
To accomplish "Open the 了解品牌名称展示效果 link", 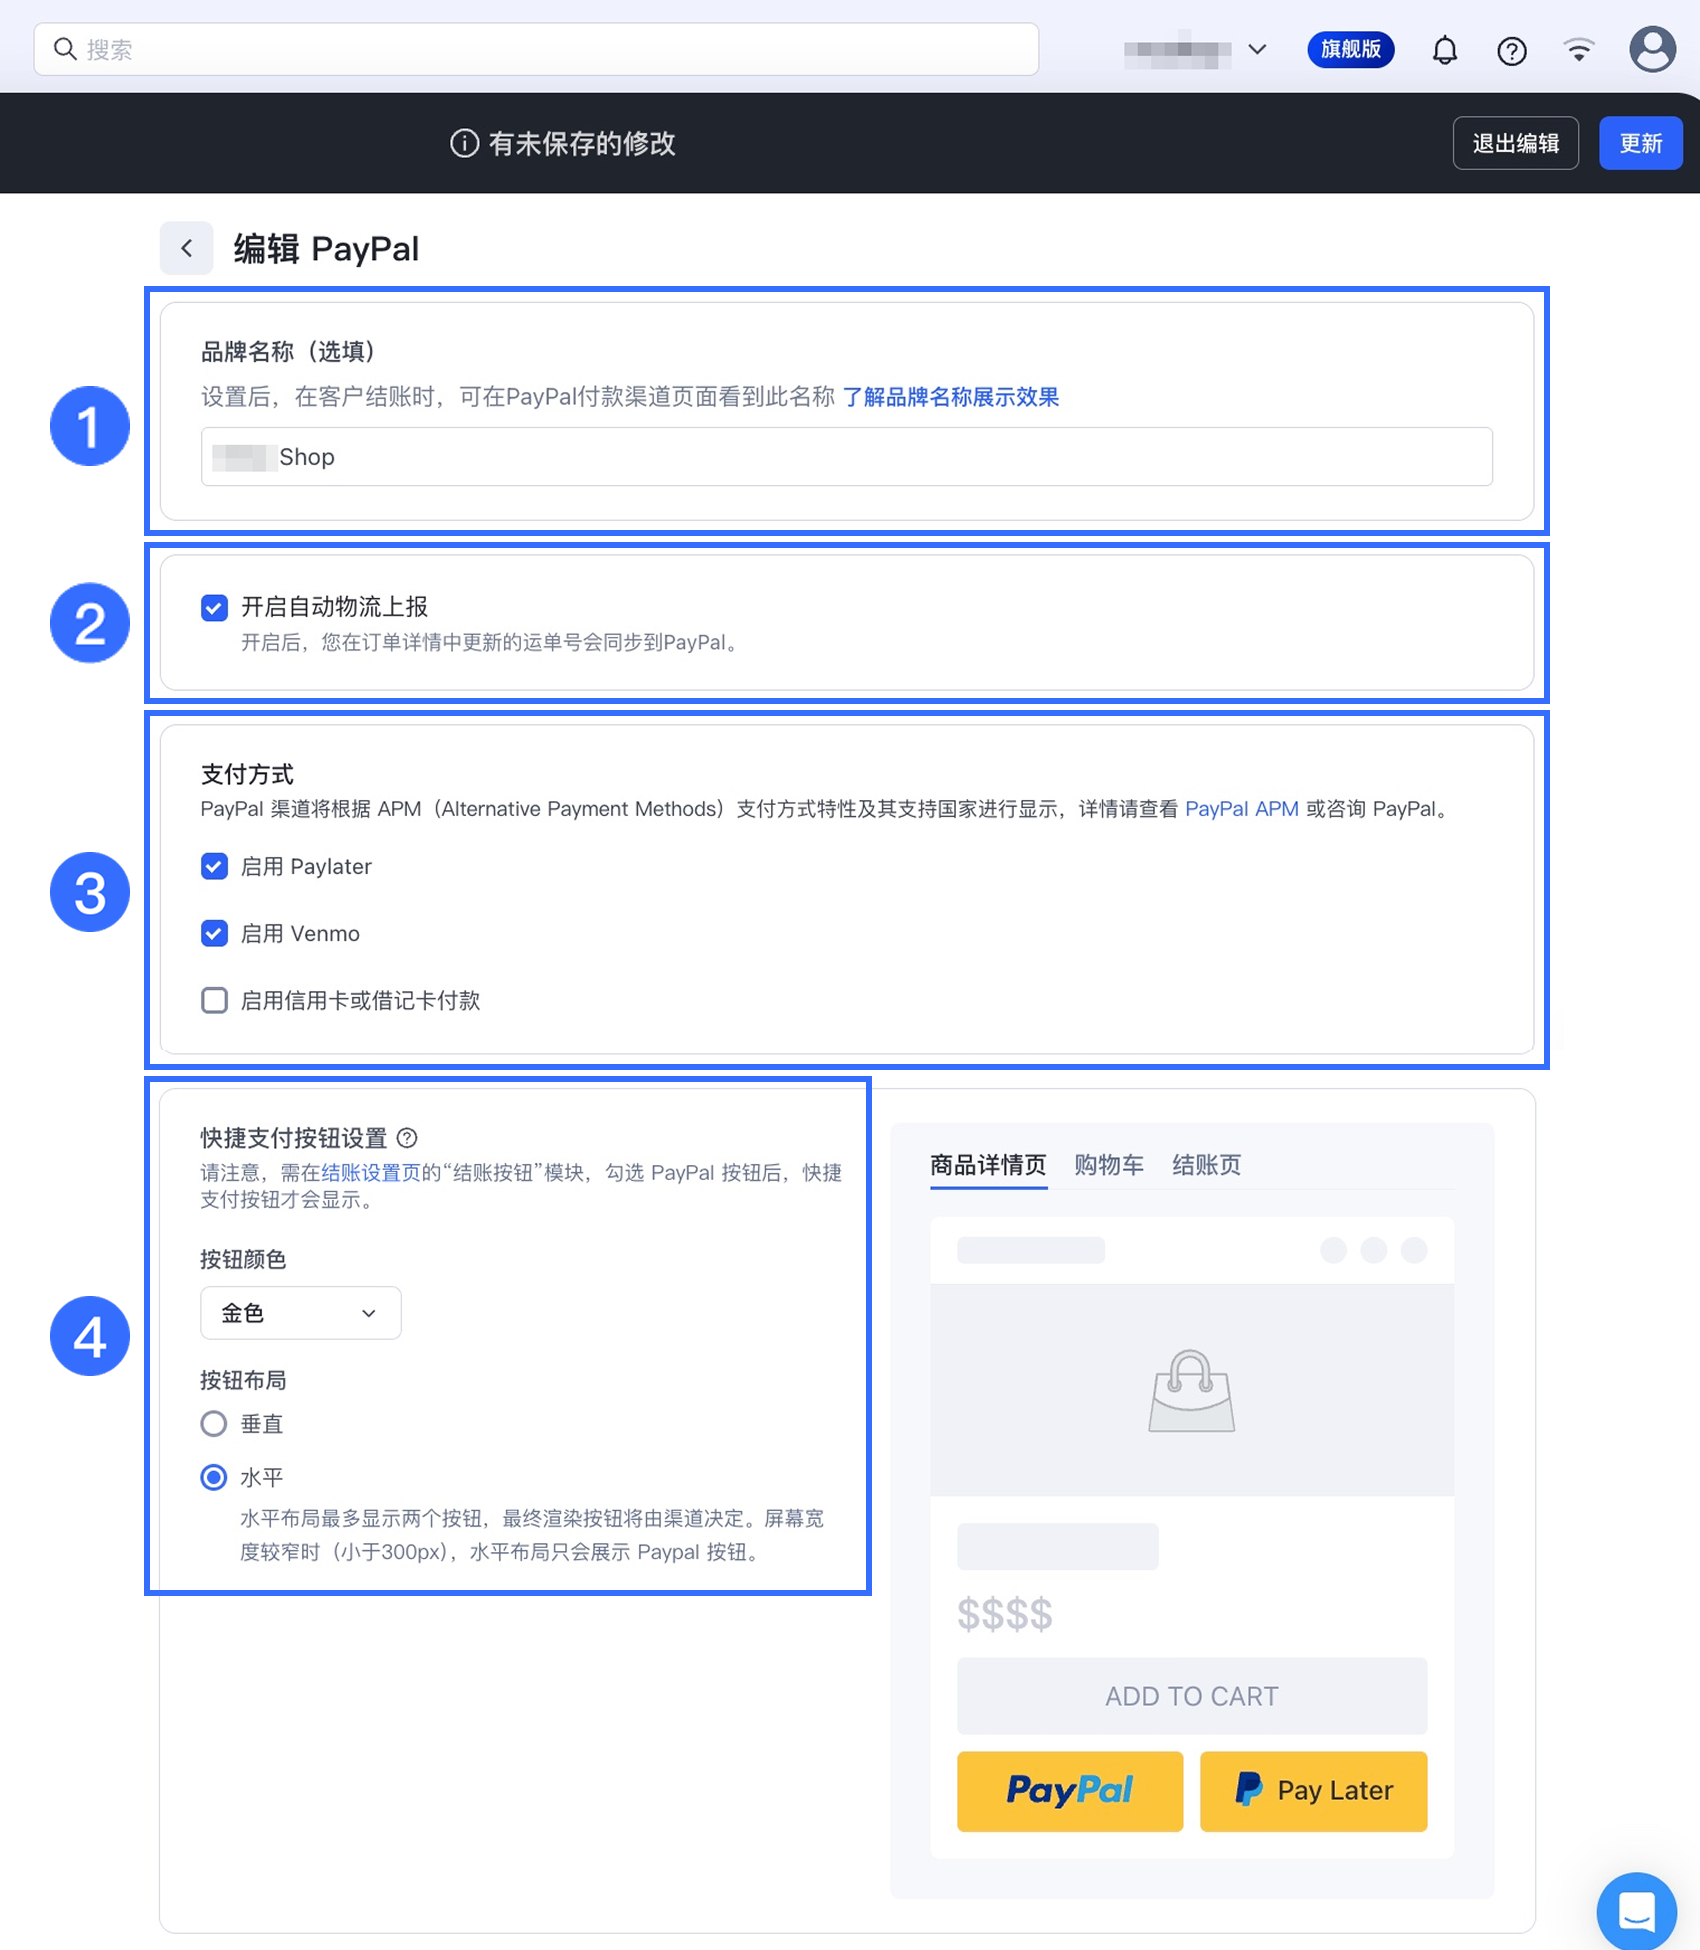I will pos(951,397).
